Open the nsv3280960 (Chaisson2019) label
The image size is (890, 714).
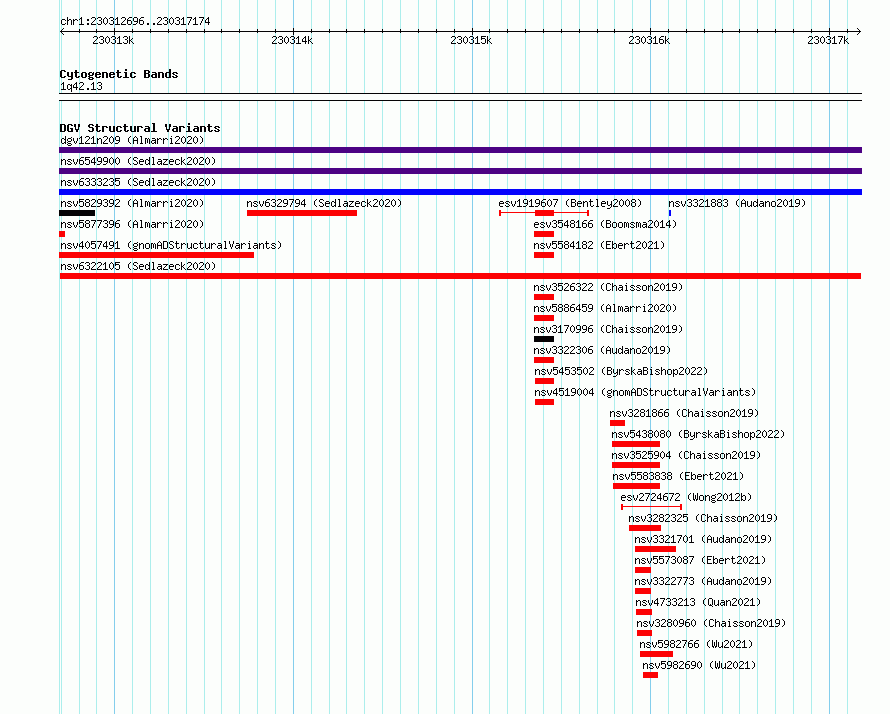pos(711,623)
